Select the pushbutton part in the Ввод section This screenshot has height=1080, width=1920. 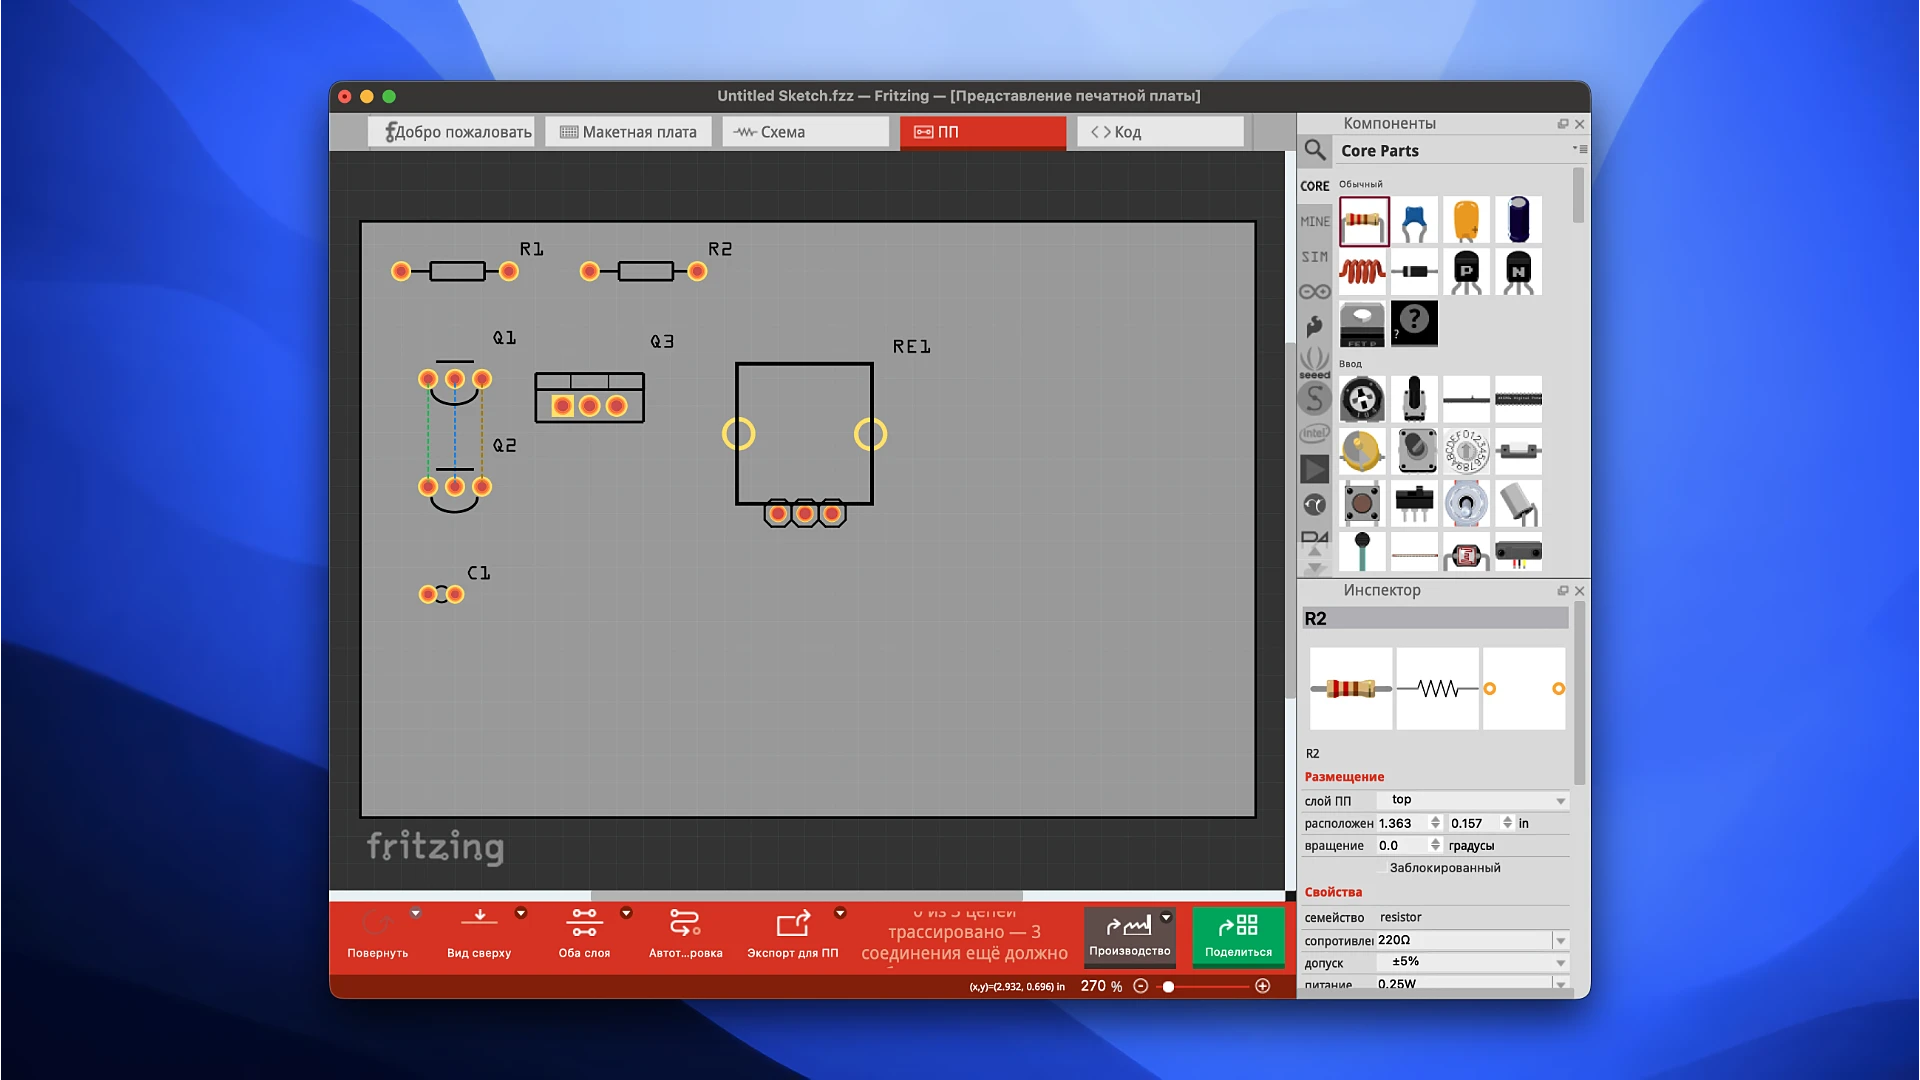tap(1363, 504)
